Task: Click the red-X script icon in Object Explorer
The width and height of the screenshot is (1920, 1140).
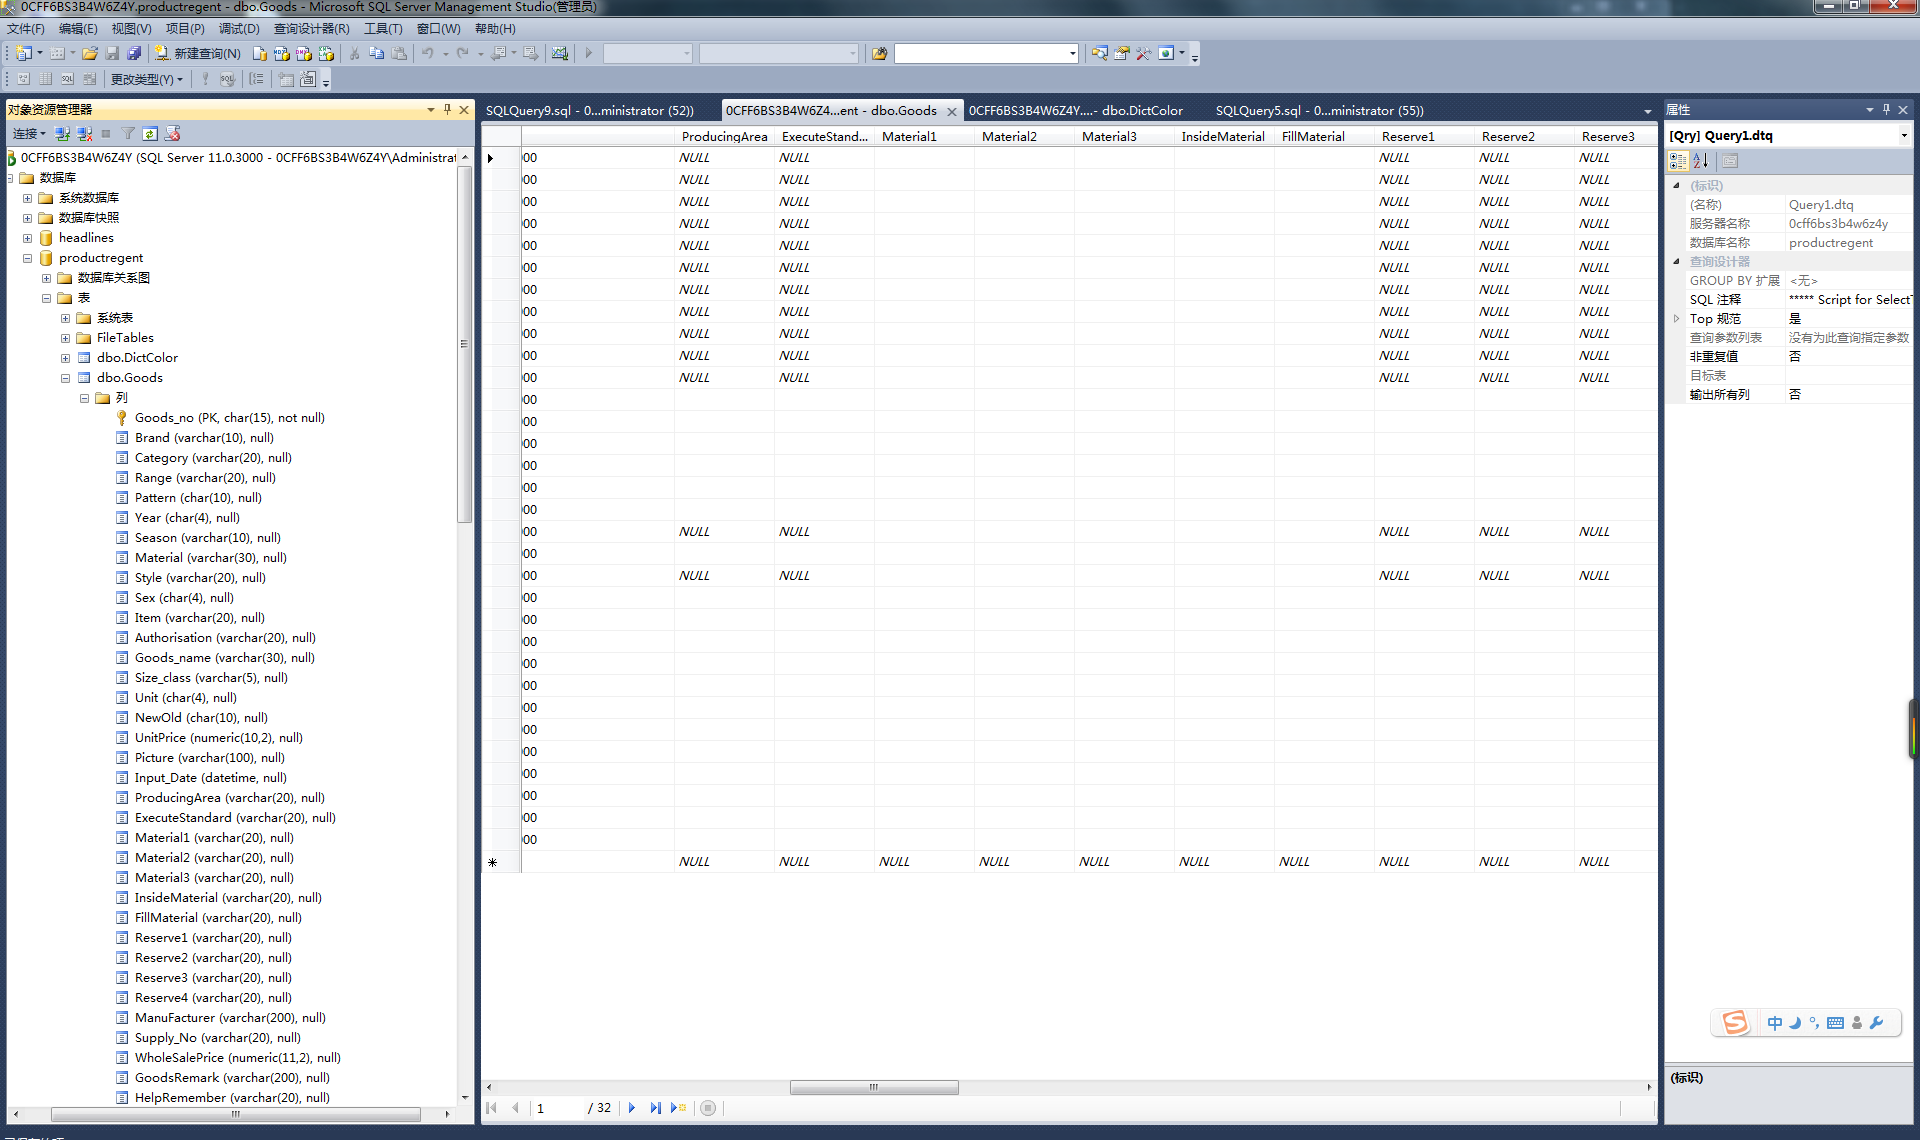Action: [172, 133]
